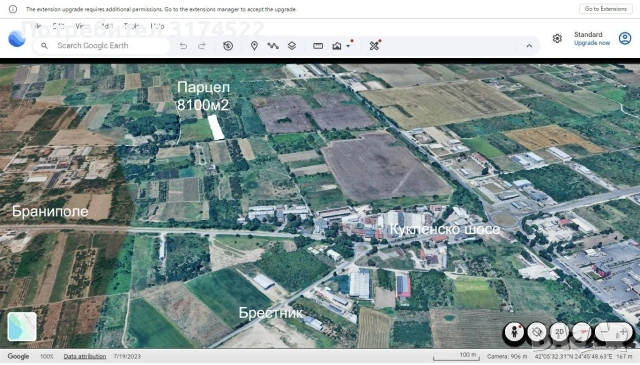This screenshot has width=640, height=365.
Task: Open the Edit menu
Action: tap(59, 26)
